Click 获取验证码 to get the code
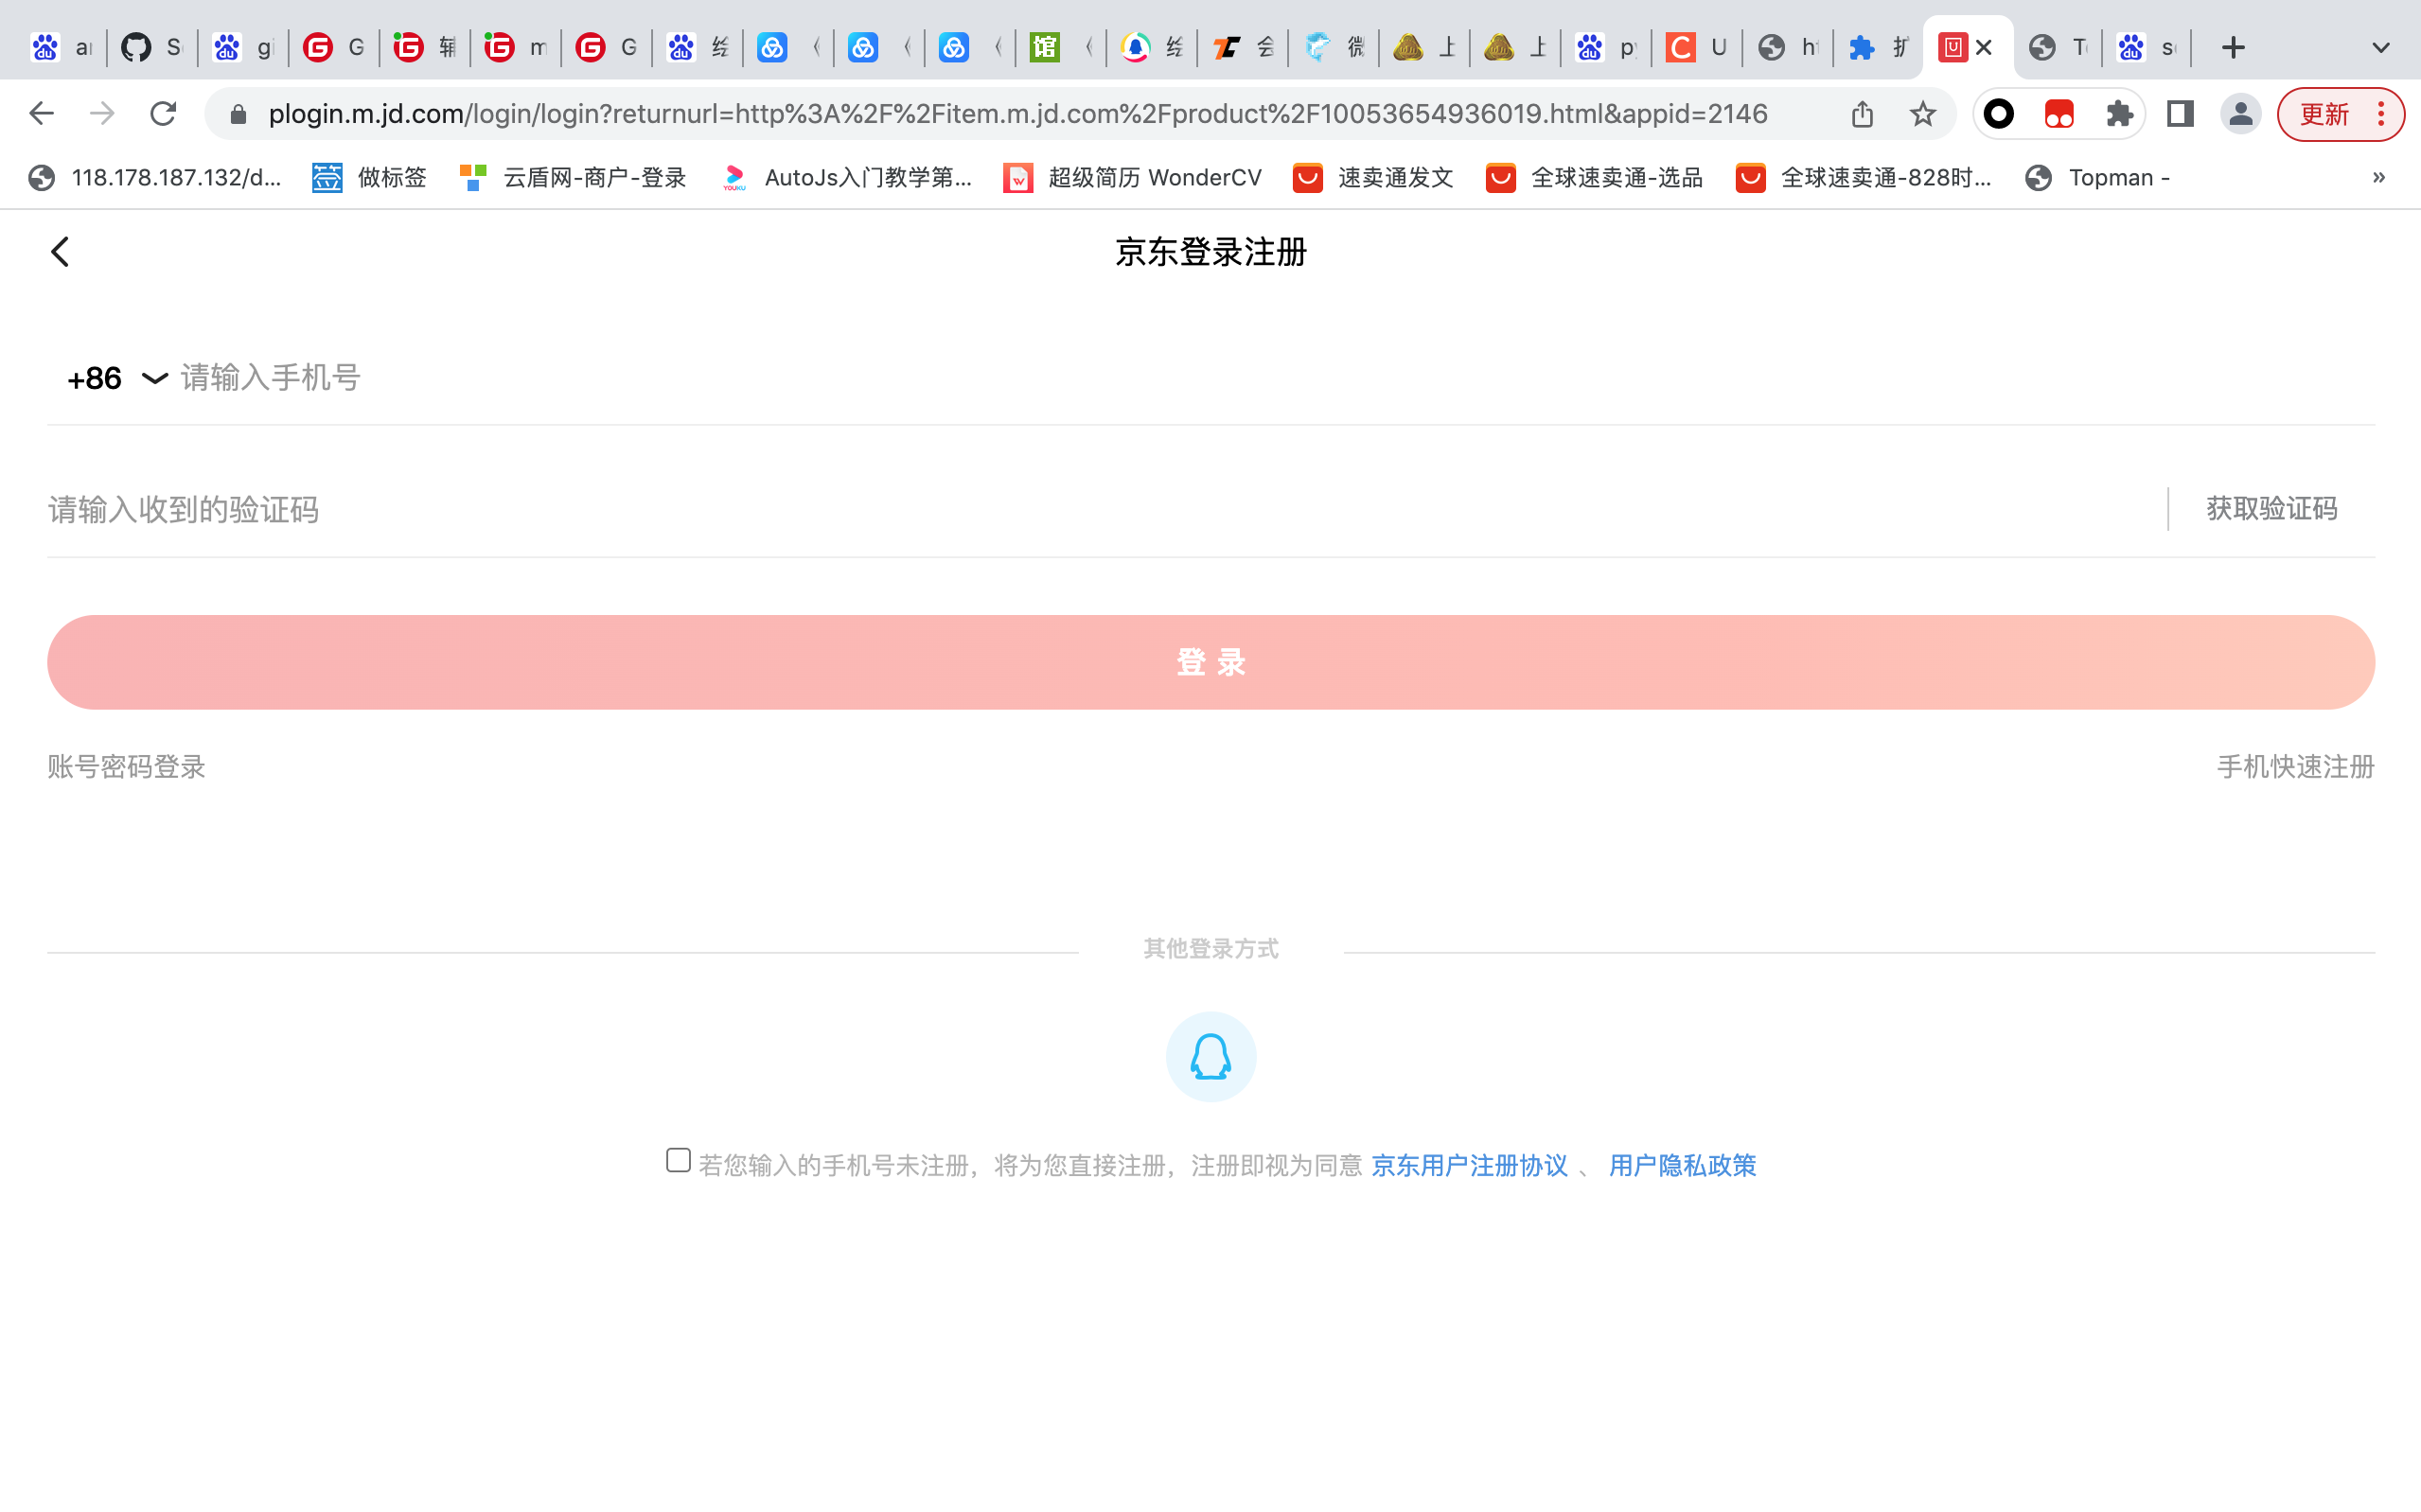Viewport: 2421px width, 1512px height. (x=2271, y=509)
